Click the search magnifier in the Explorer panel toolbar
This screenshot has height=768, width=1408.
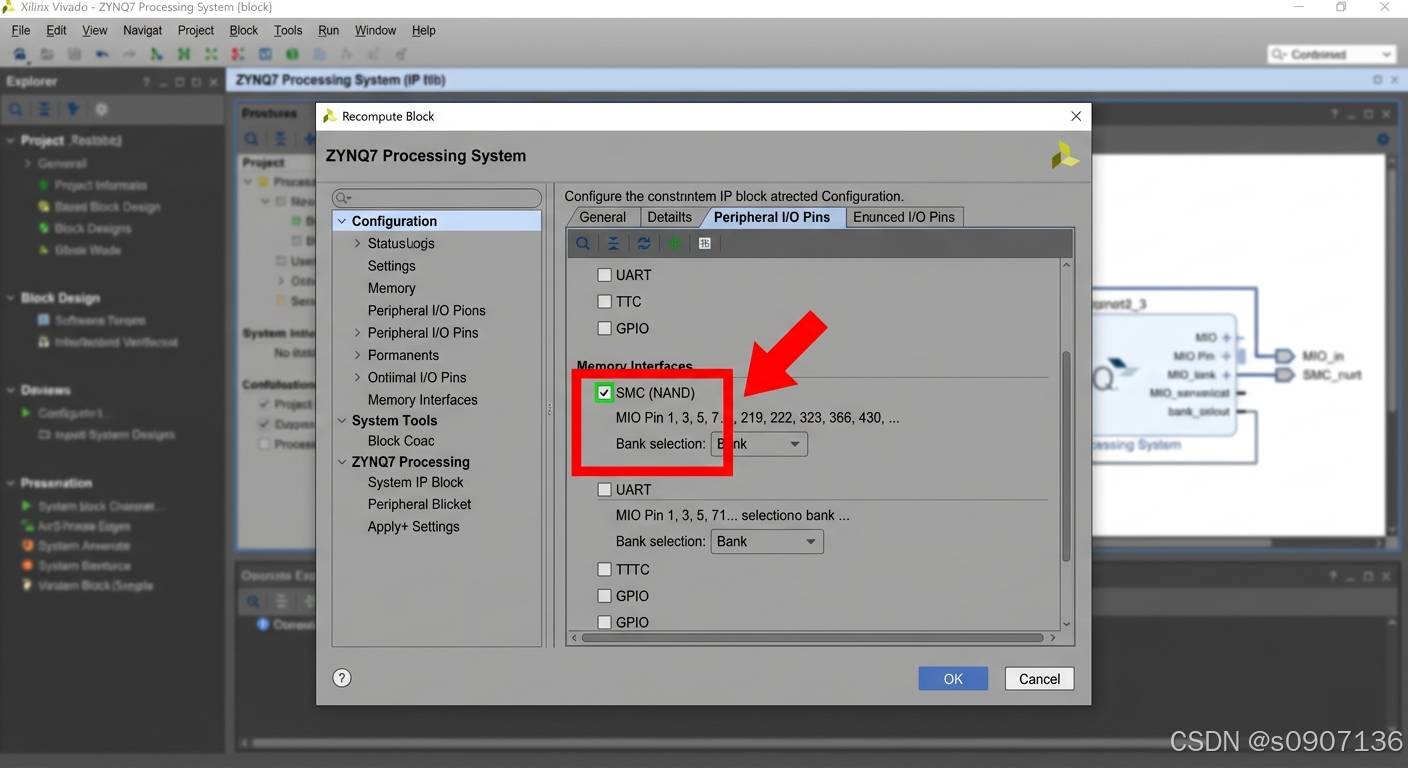(16, 110)
